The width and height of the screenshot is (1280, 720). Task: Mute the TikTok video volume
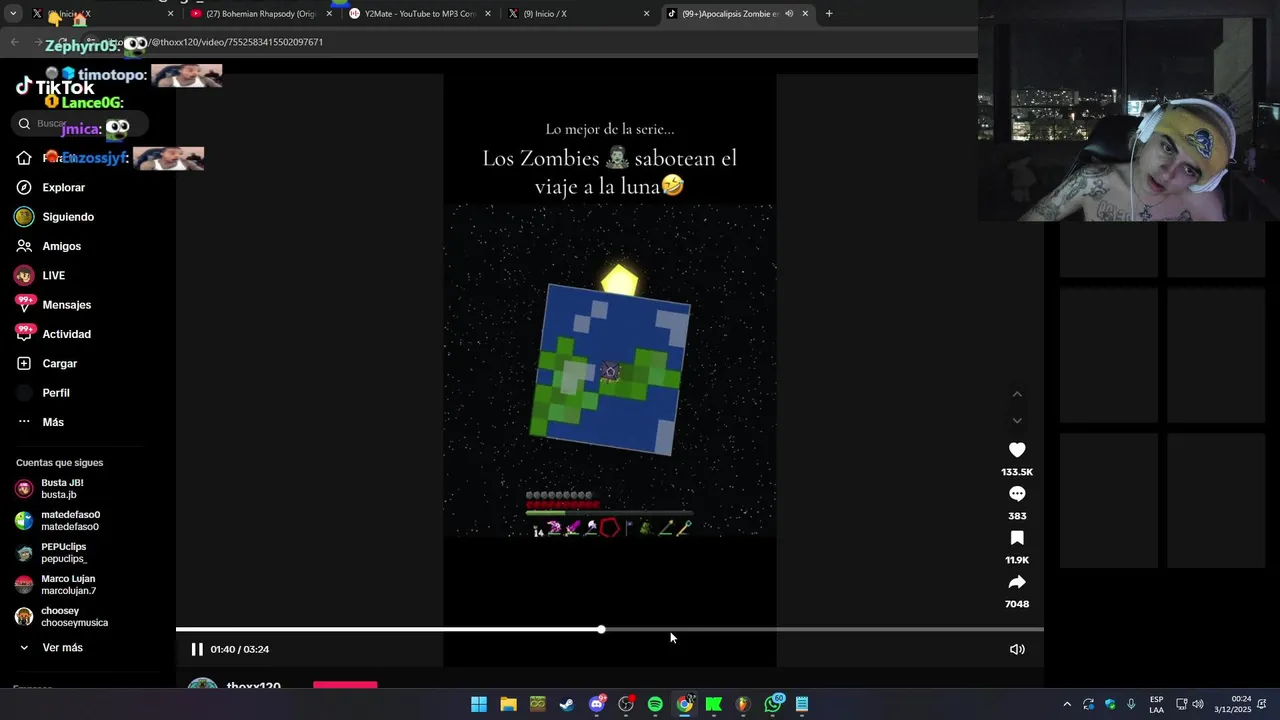1017,649
